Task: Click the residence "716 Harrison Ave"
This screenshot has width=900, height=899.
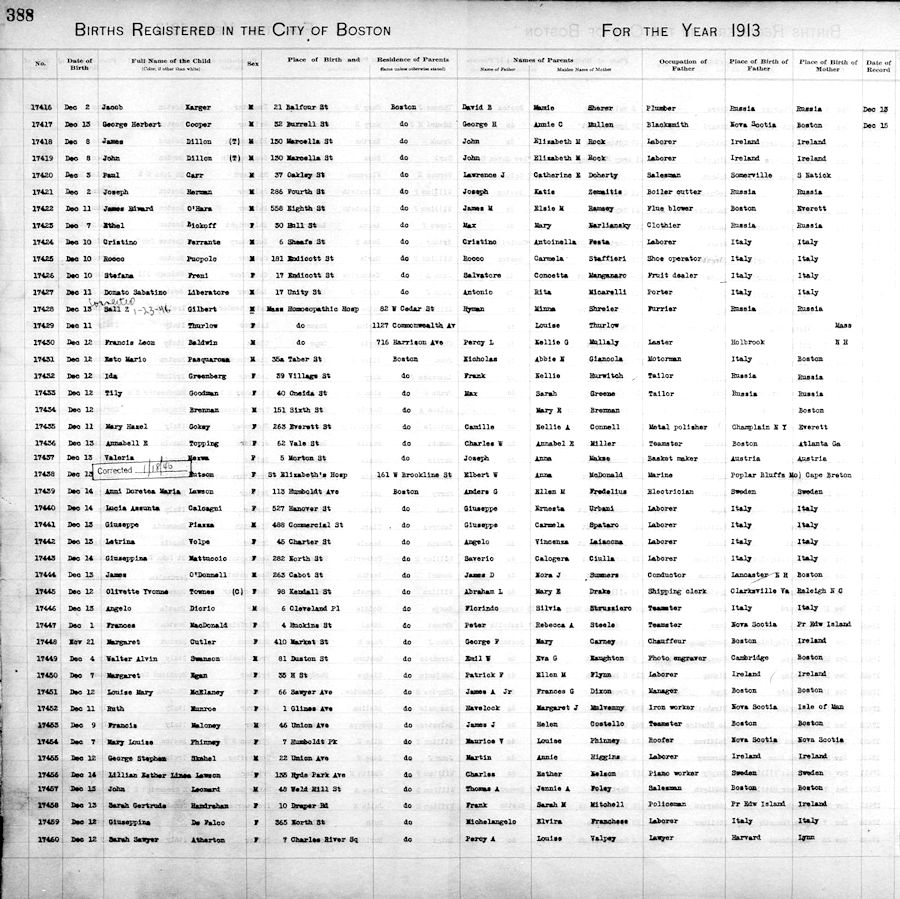Action: tap(409, 342)
